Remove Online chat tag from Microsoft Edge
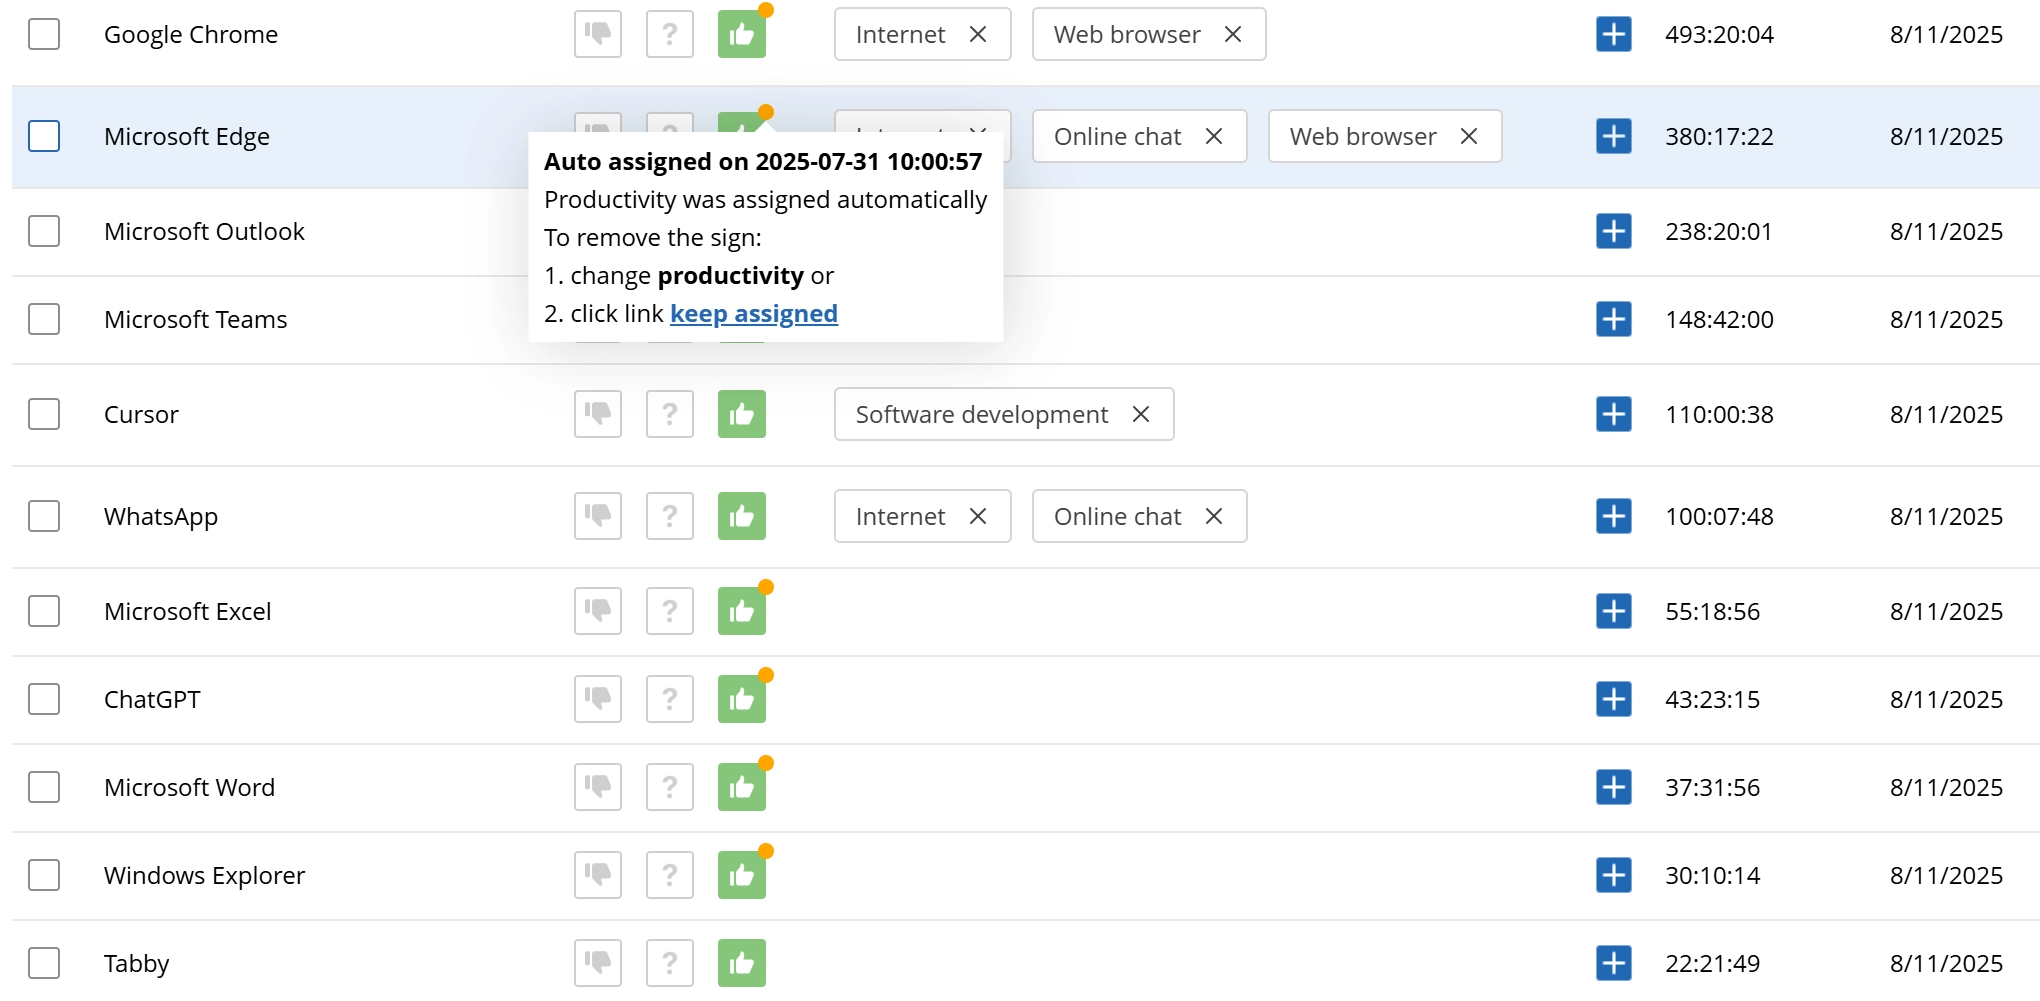Viewport: 2040px width, 1001px height. pyautogui.click(x=1214, y=136)
